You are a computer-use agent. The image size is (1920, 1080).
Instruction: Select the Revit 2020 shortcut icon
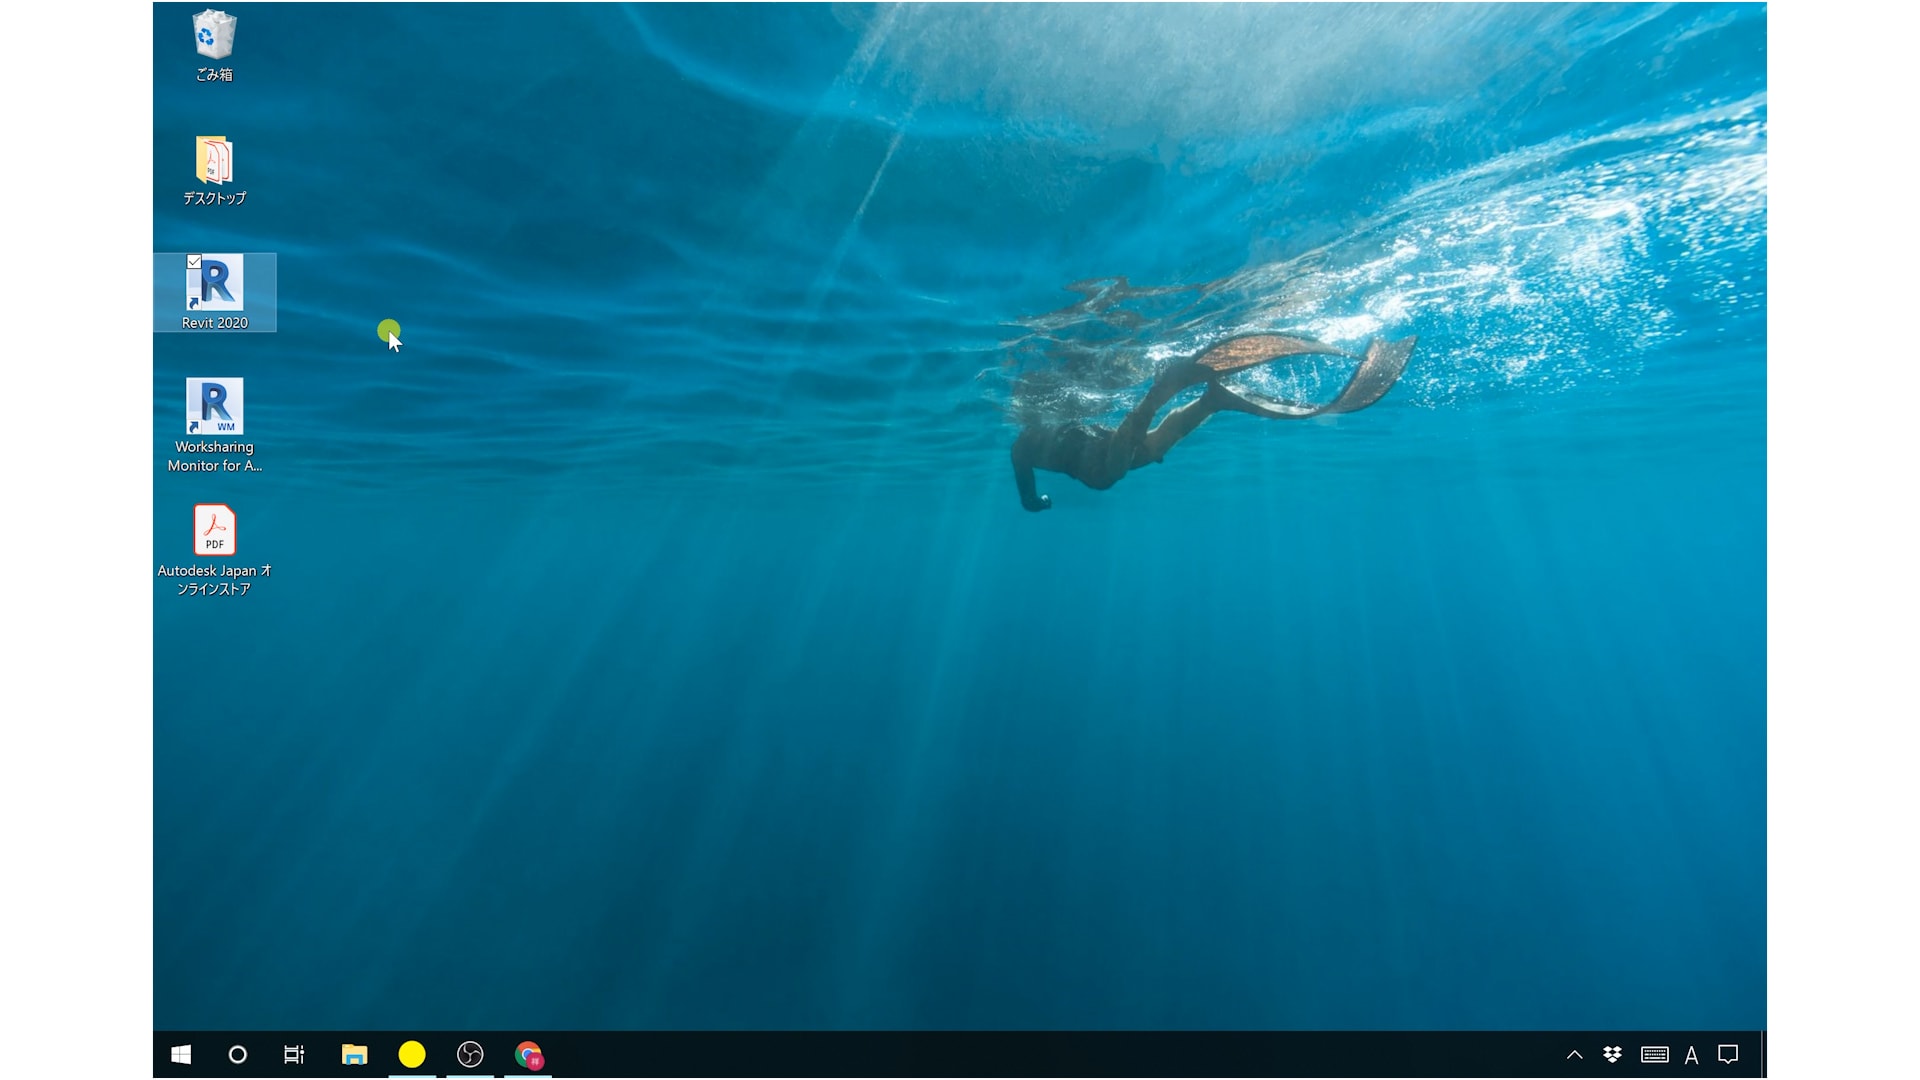click(215, 285)
